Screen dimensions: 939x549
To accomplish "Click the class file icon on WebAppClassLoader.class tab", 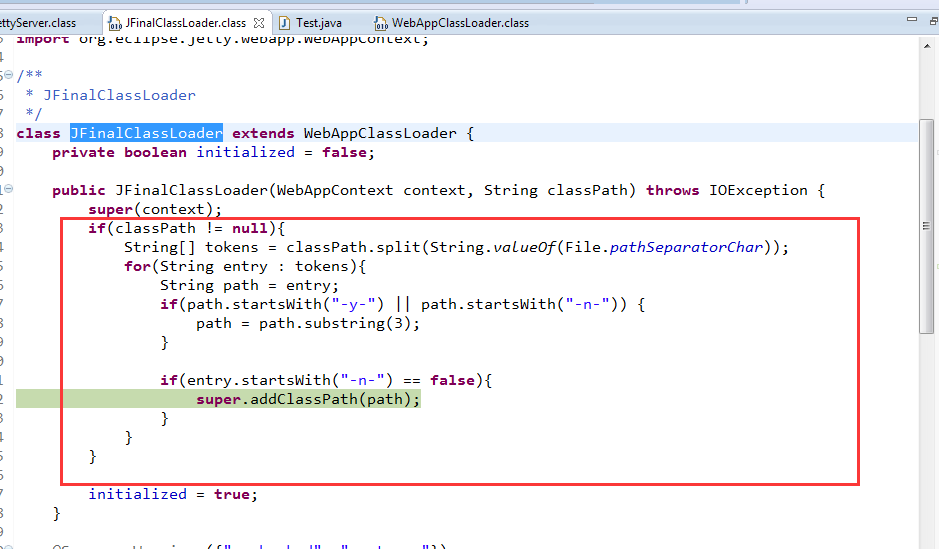I will 380,23.
